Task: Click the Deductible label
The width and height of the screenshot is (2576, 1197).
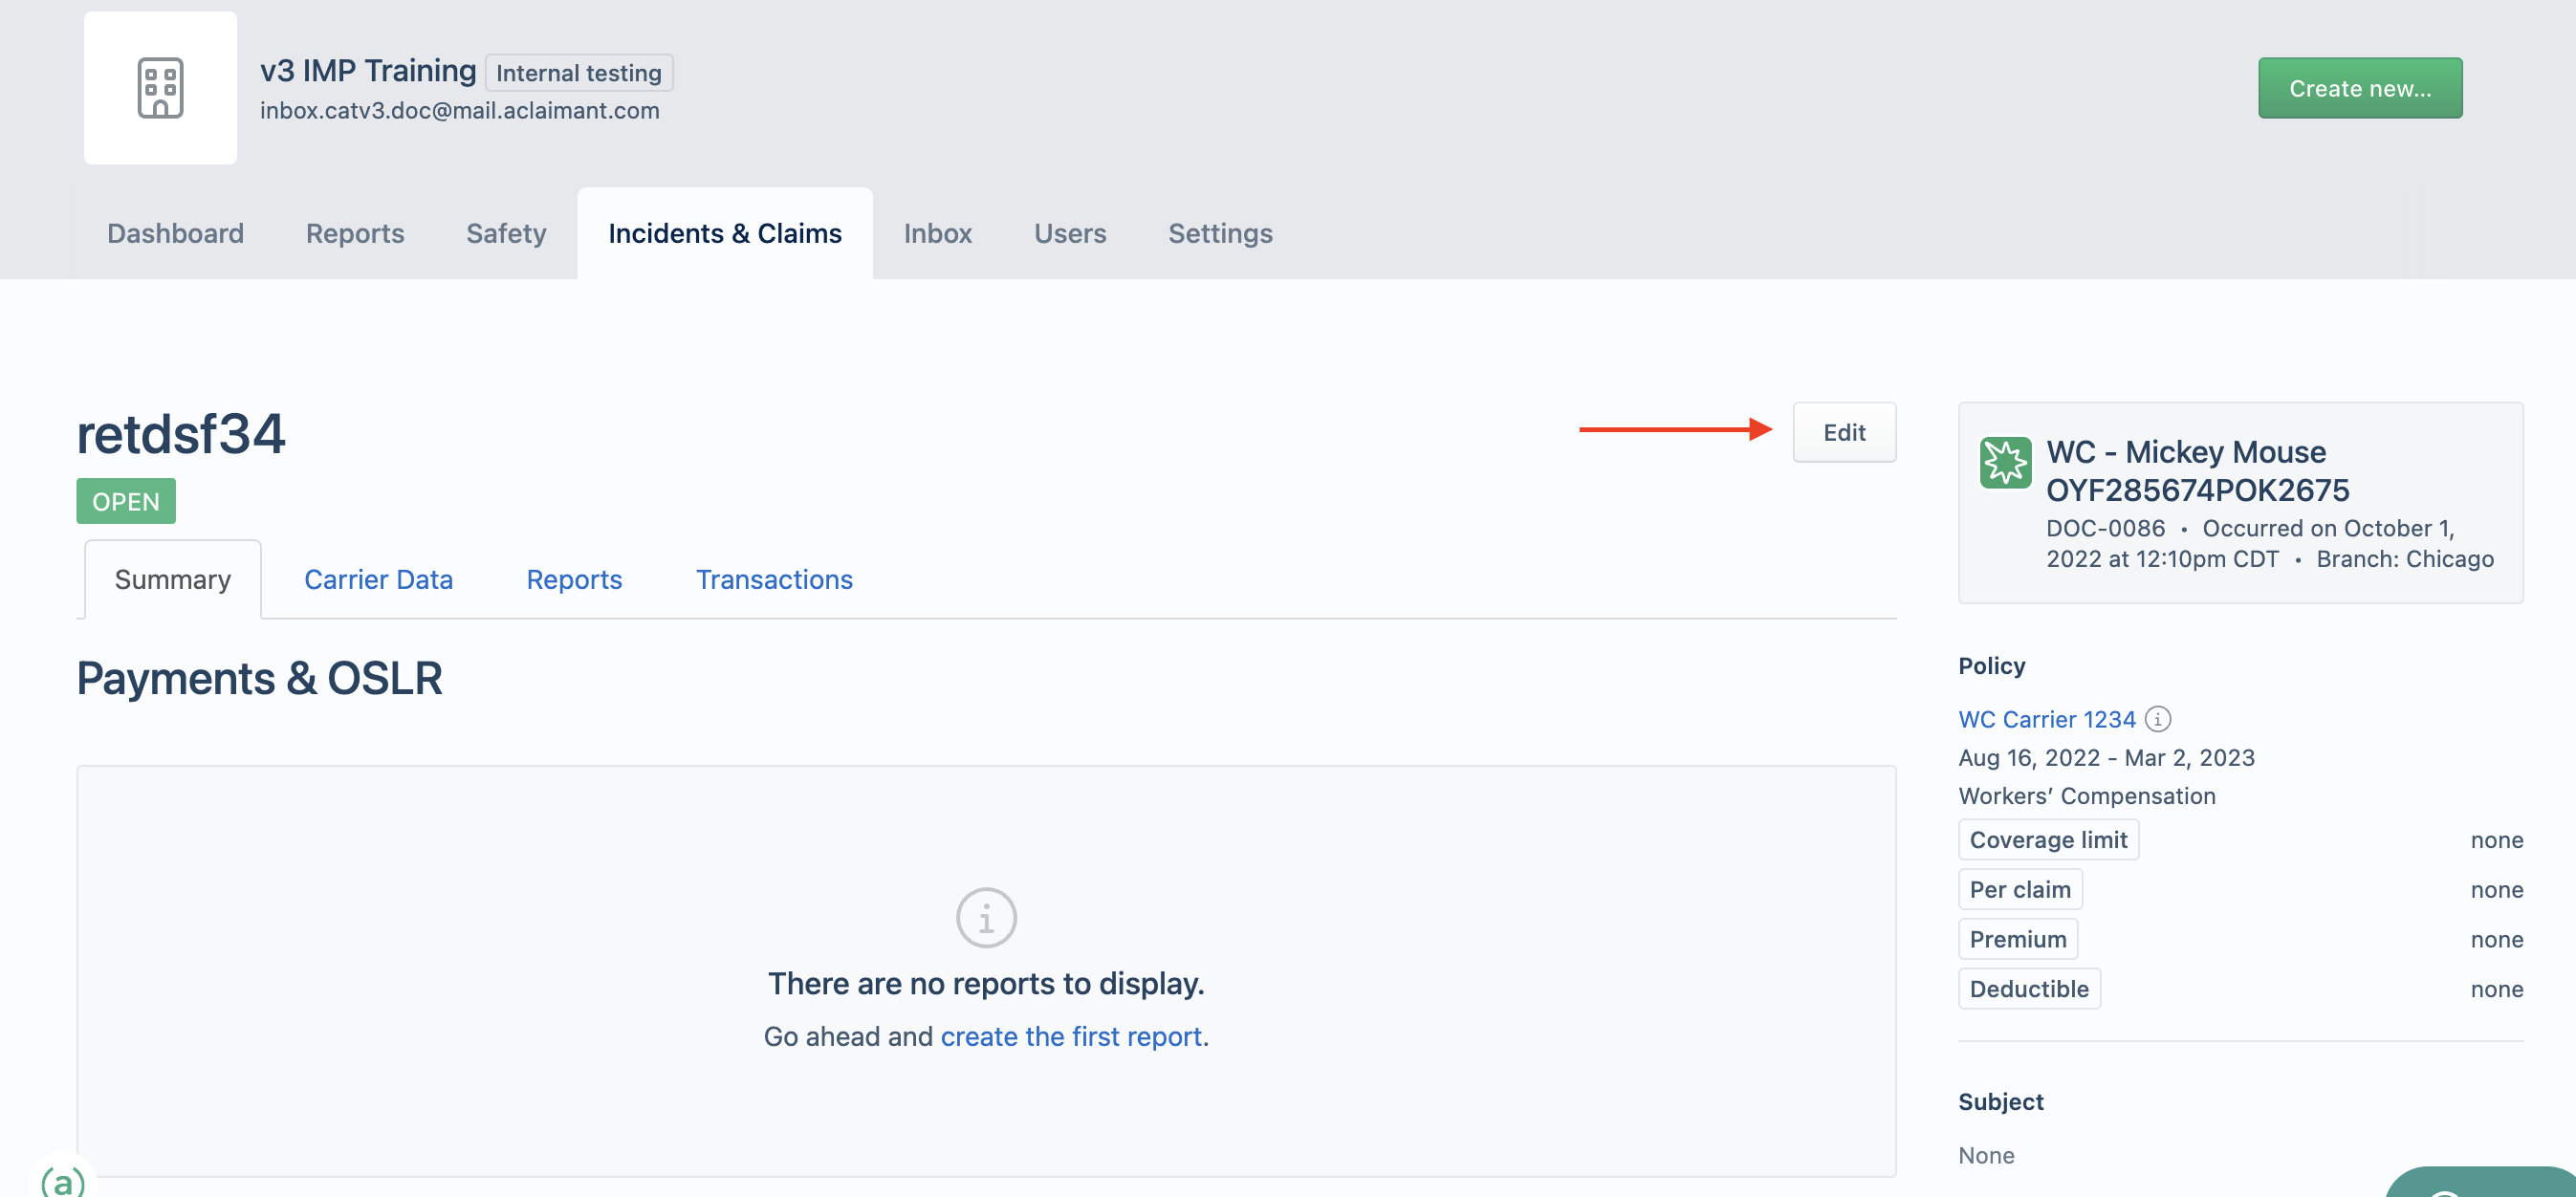Action: point(2029,989)
